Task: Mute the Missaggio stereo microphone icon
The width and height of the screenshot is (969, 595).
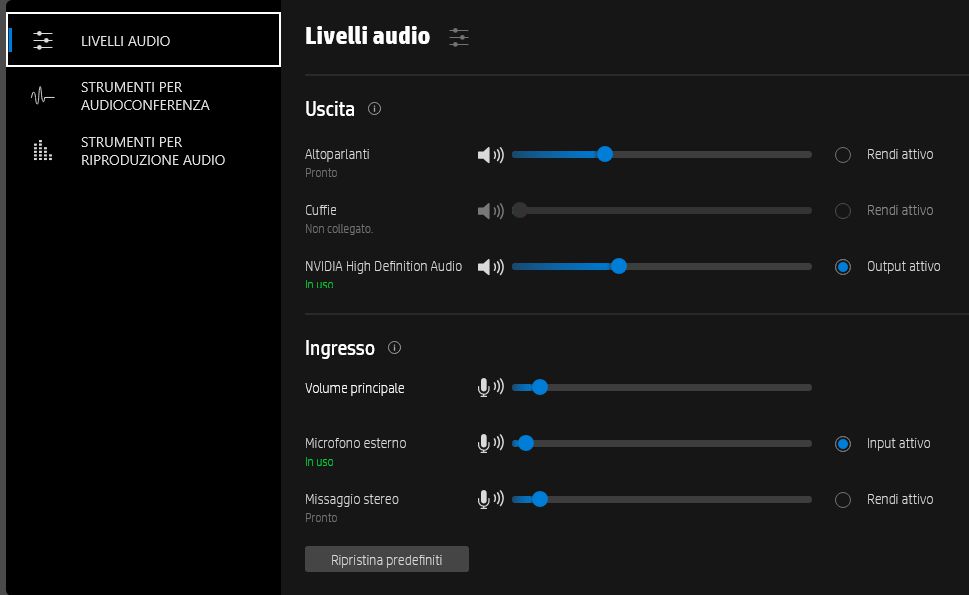Action: click(490, 499)
